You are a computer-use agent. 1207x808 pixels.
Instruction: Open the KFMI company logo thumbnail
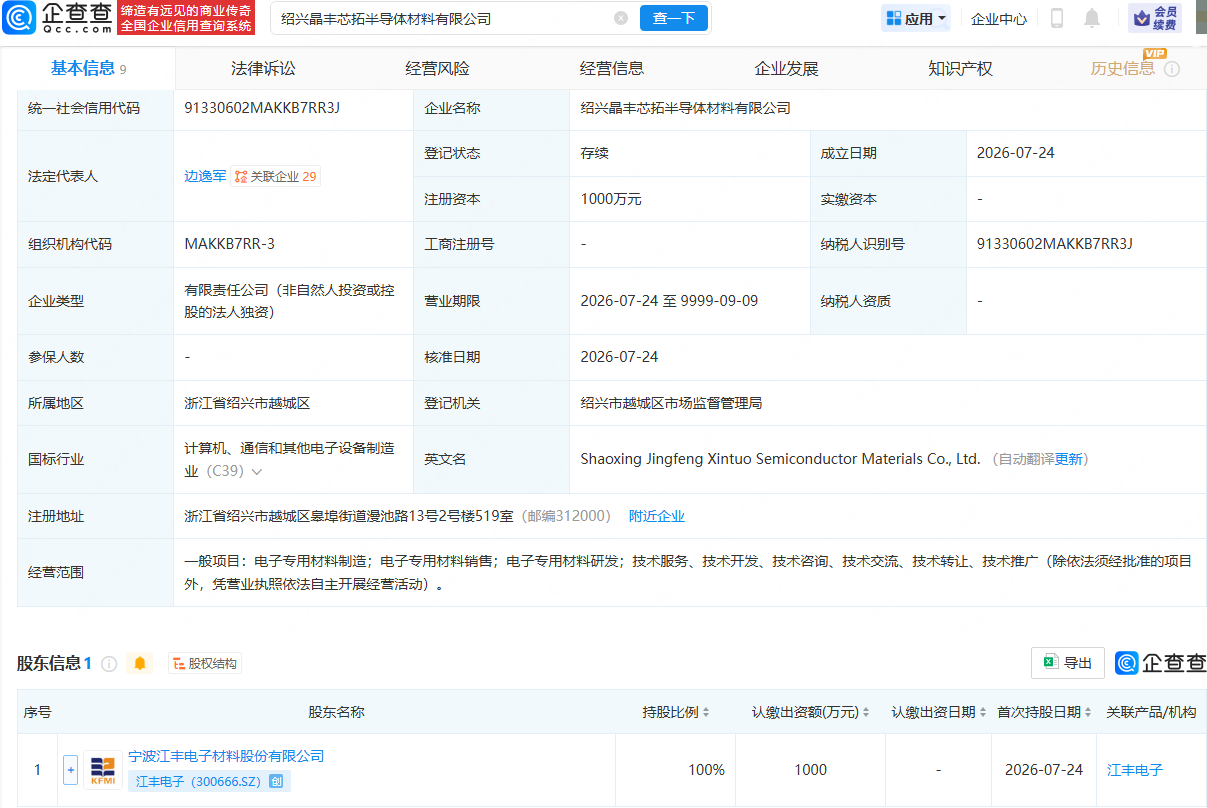point(103,769)
